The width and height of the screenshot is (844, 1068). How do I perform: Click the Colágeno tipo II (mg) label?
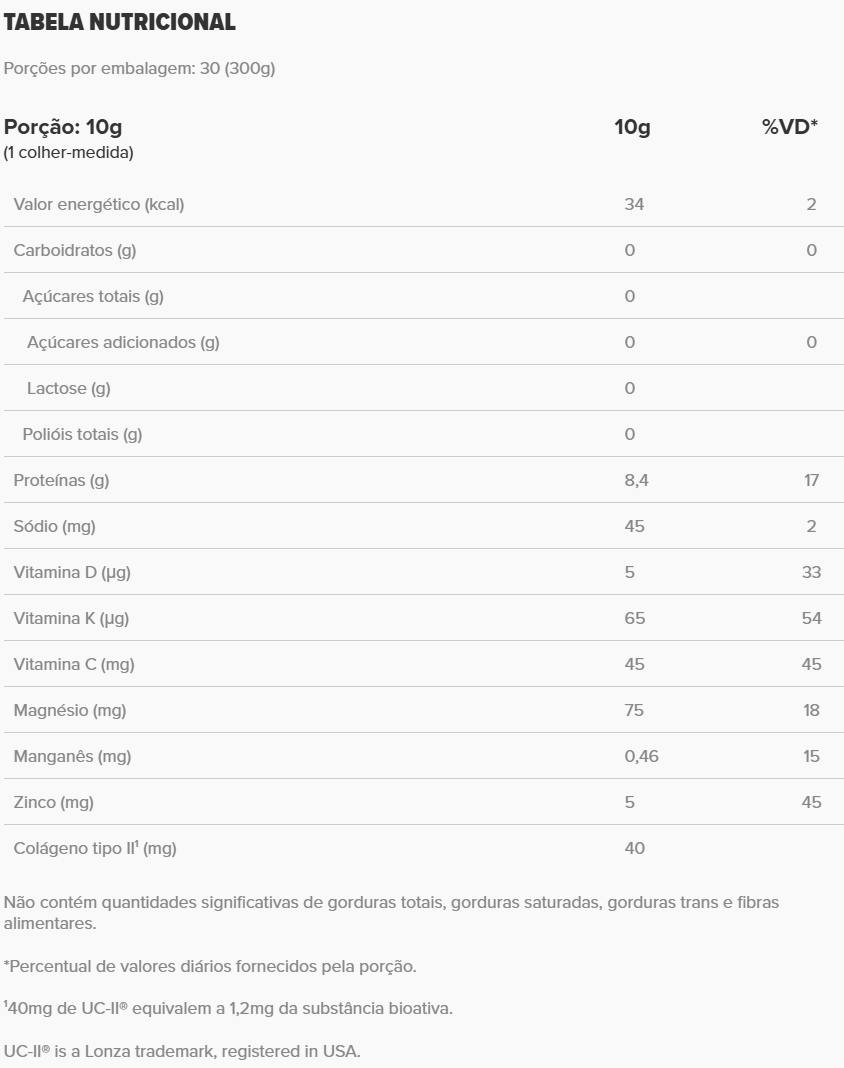coord(95,848)
